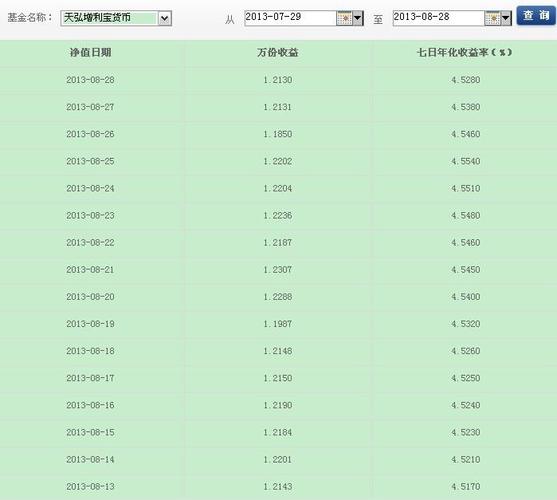Click the 万份收益 value 1.2150

click(278, 378)
